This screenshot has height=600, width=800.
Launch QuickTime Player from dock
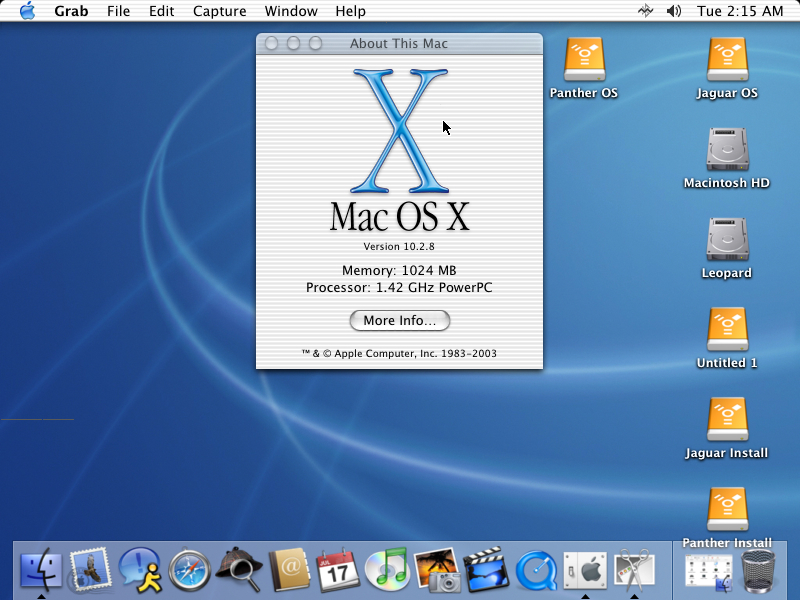[x=534, y=569]
